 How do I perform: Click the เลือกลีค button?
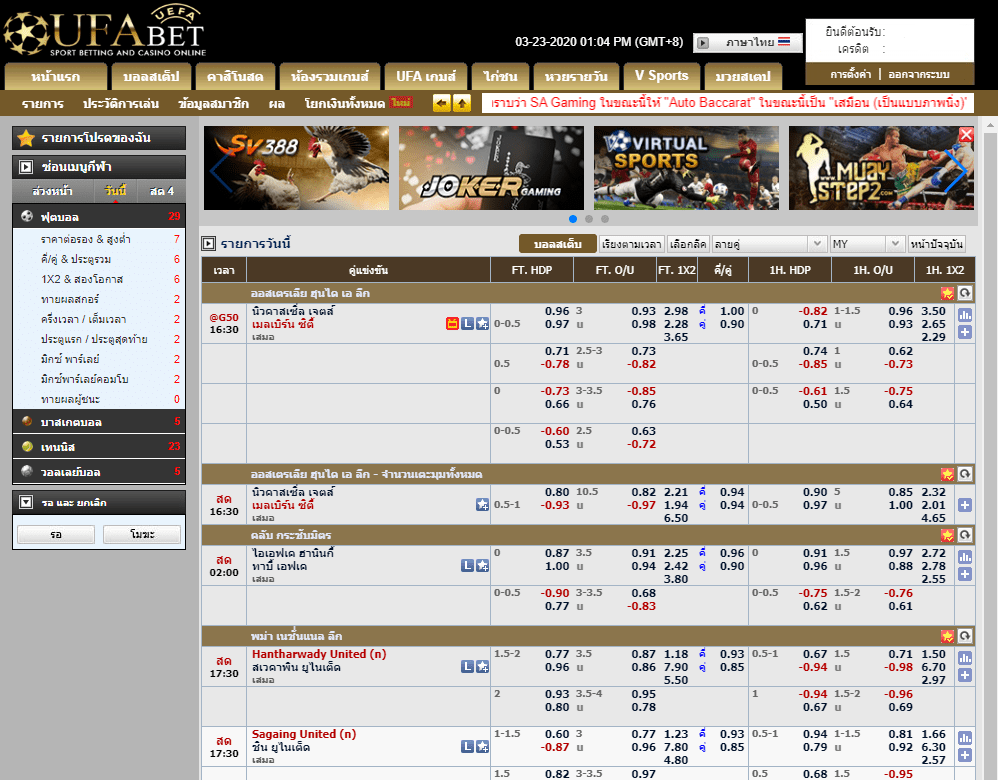[688, 244]
